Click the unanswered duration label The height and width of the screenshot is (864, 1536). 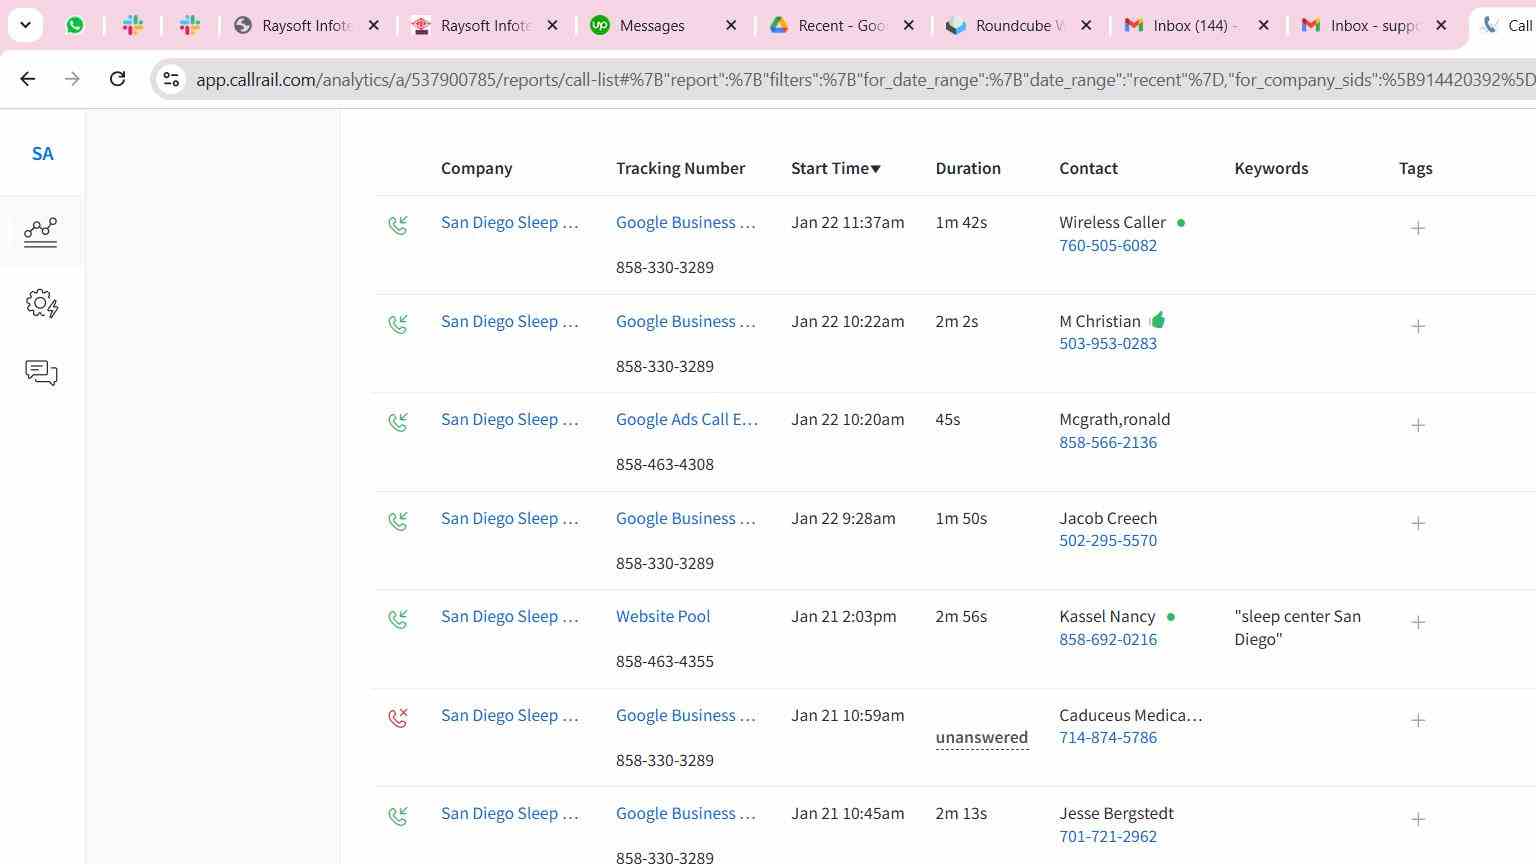point(982,738)
